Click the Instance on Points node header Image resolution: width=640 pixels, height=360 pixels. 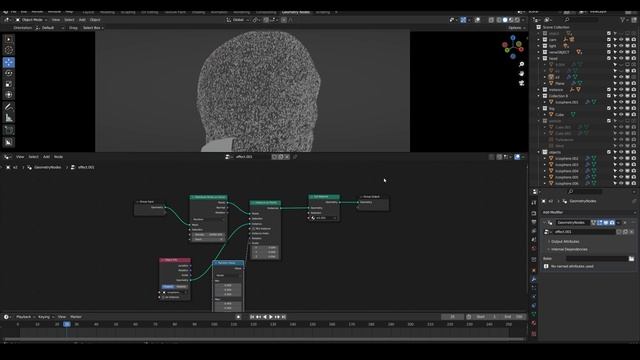(x=265, y=202)
